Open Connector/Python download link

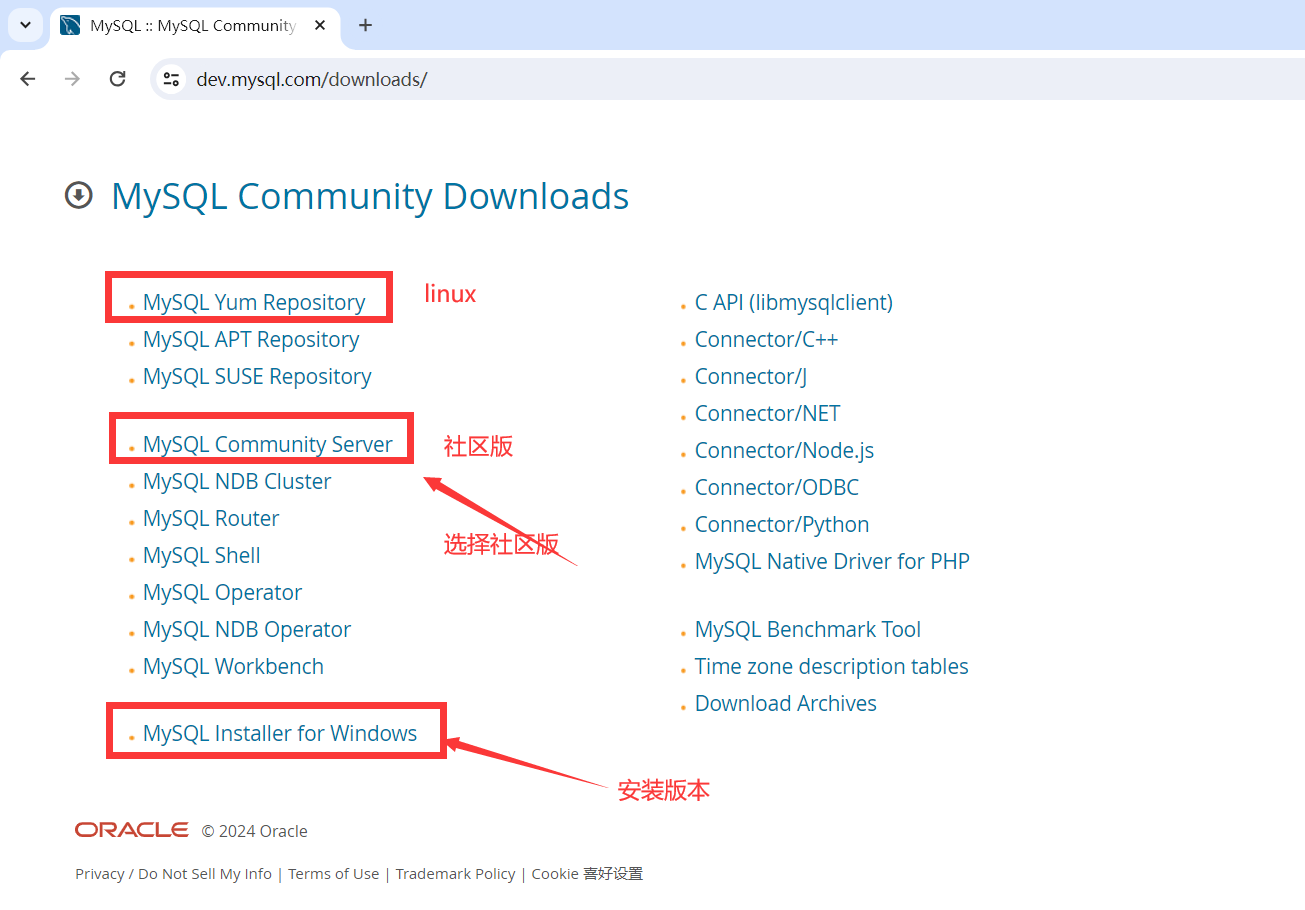(x=782, y=524)
